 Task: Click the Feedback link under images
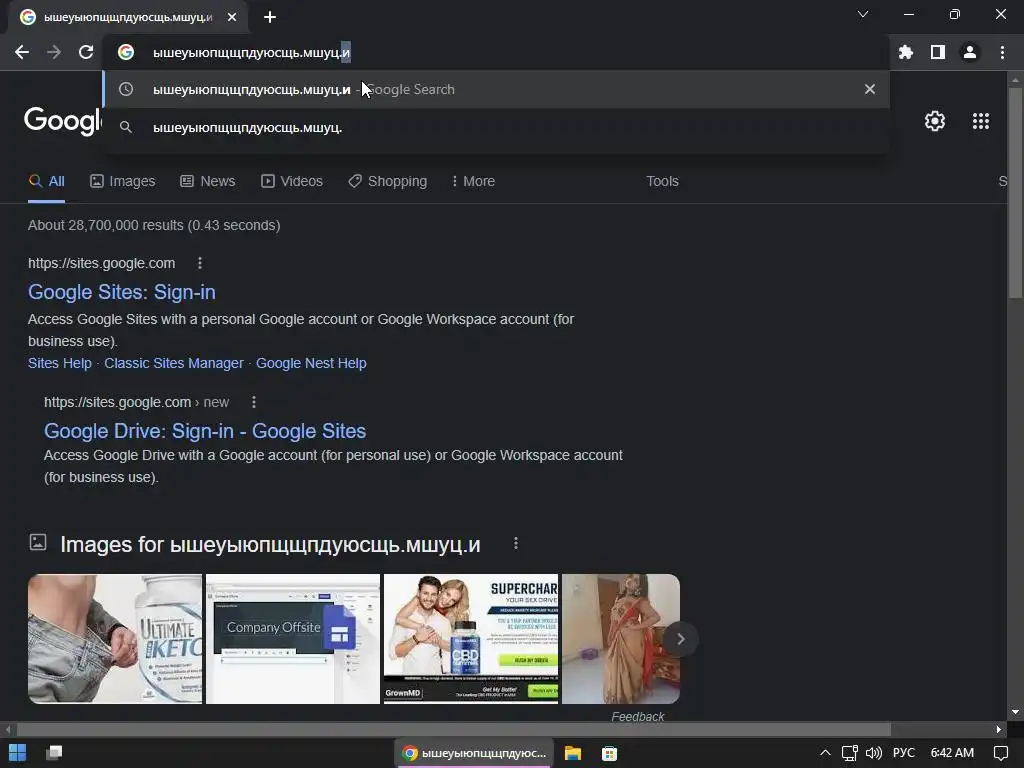point(637,716)
